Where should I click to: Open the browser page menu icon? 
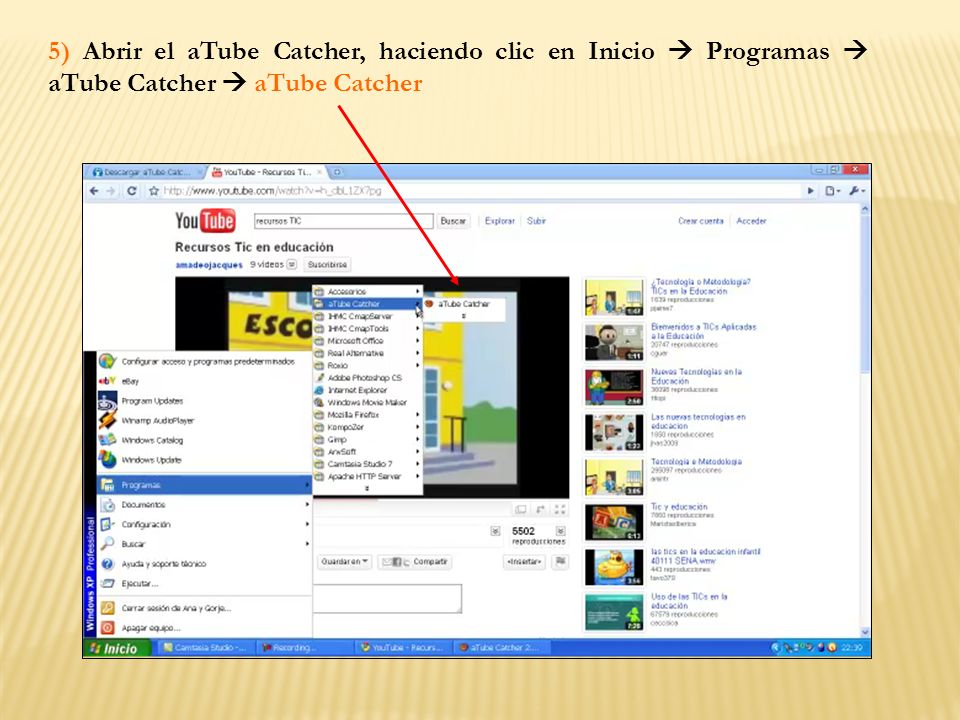pyautogui.click(x=832, y=191)
